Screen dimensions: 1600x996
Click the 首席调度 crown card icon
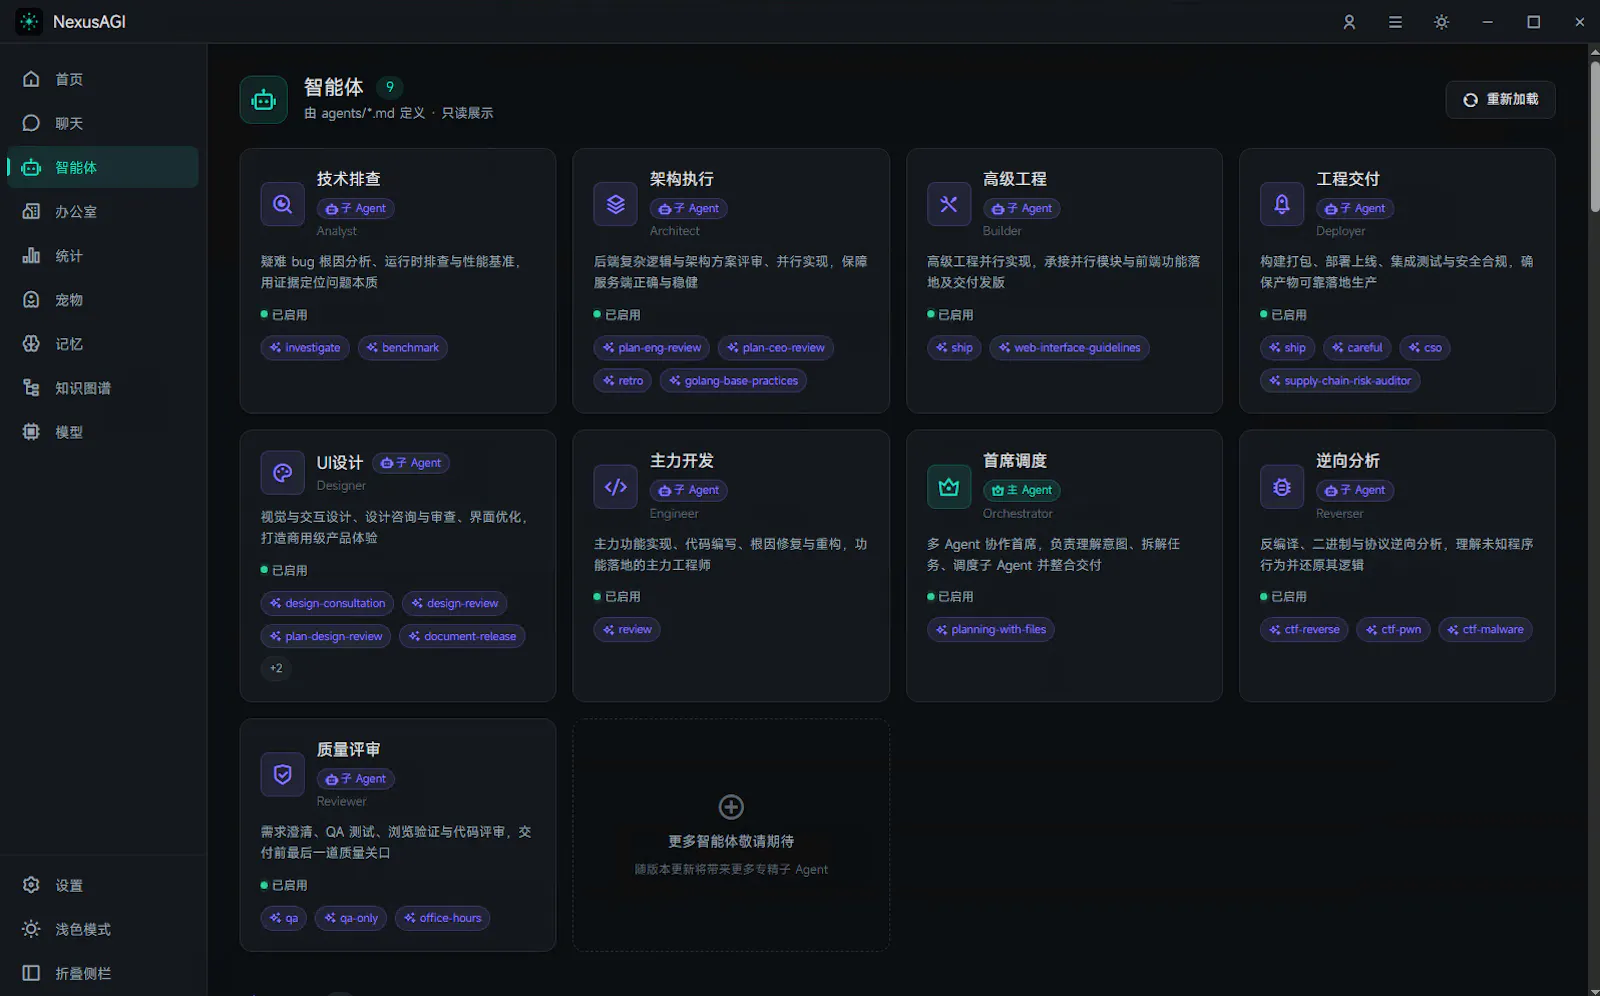949,487
